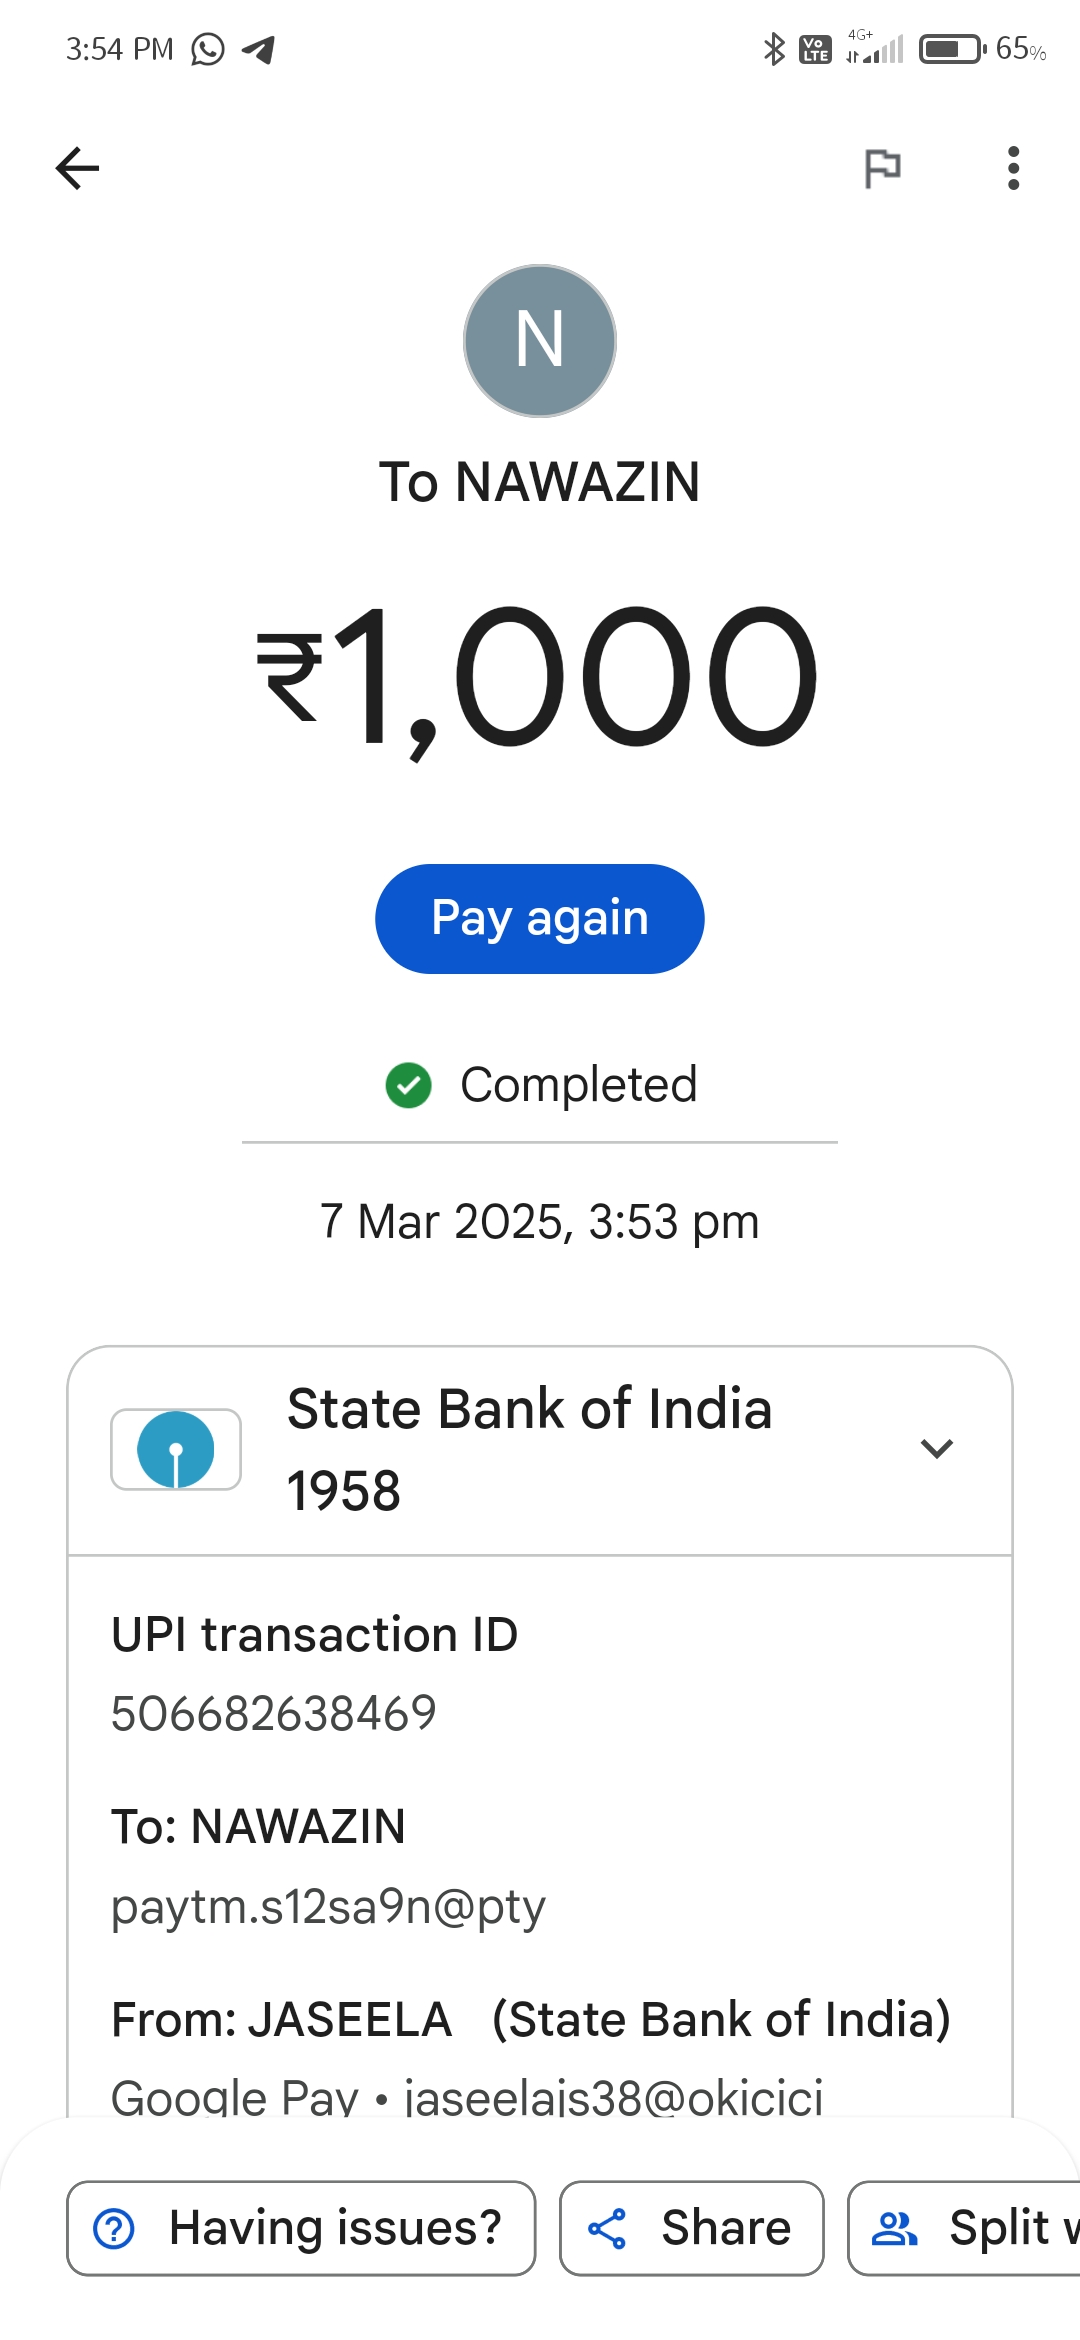Tap the Split button with people icon

965,2228
